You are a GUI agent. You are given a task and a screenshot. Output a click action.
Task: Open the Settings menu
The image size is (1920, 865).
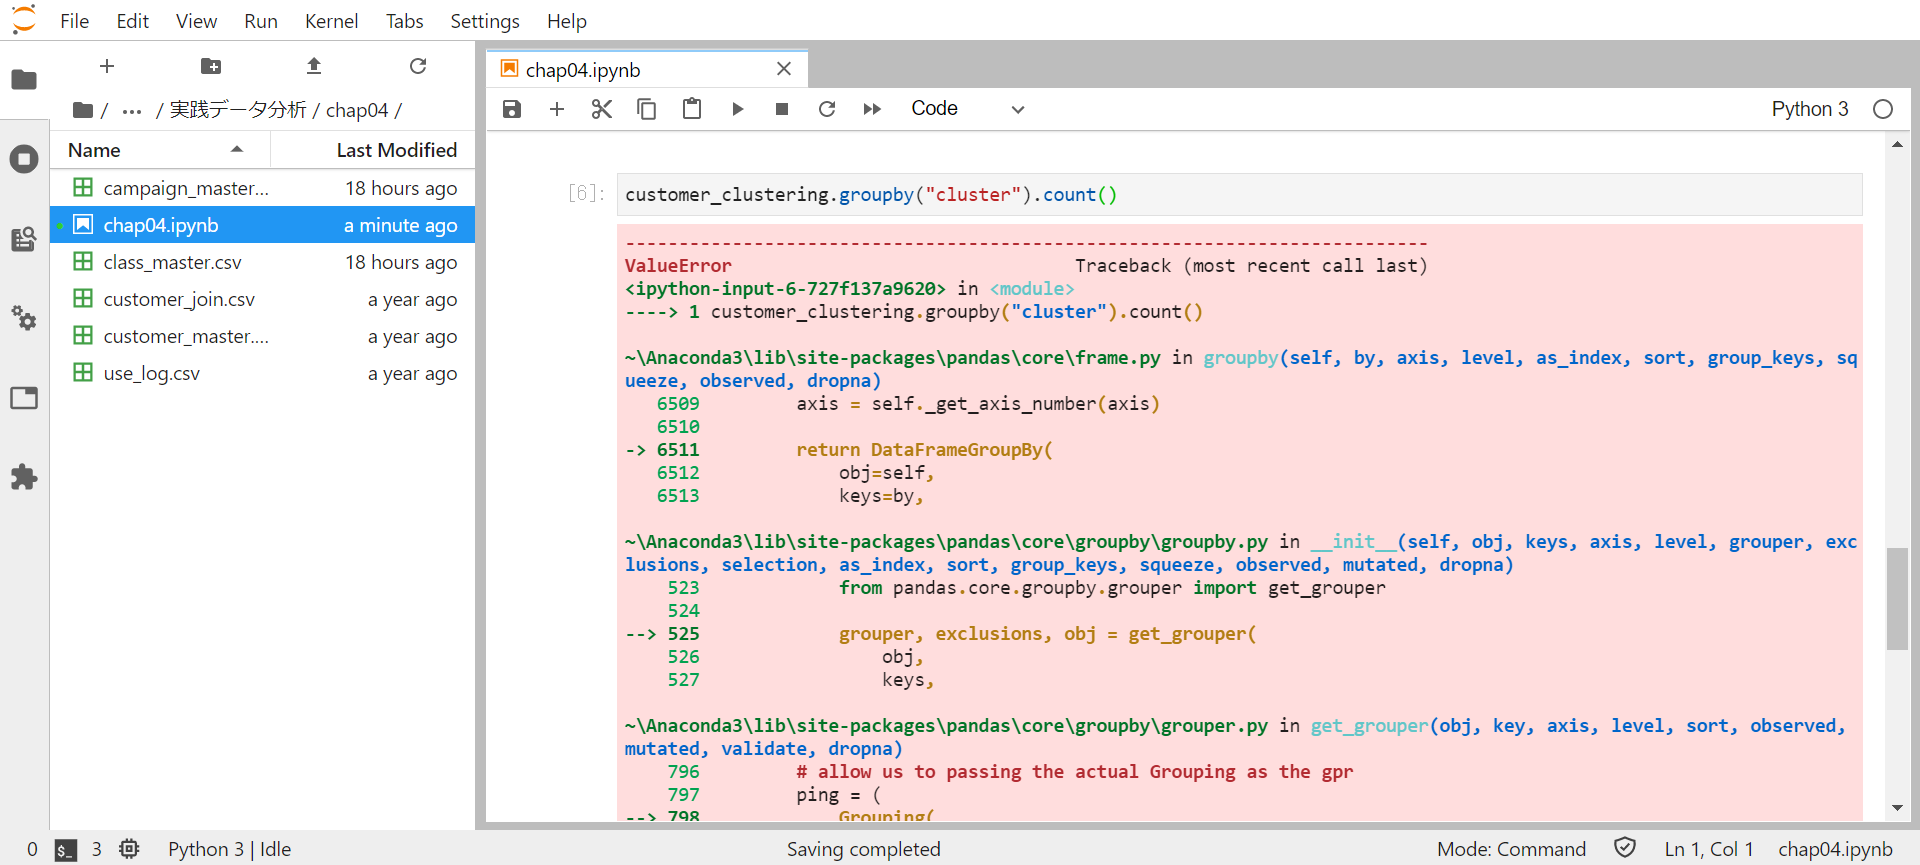tap(484, 21)
